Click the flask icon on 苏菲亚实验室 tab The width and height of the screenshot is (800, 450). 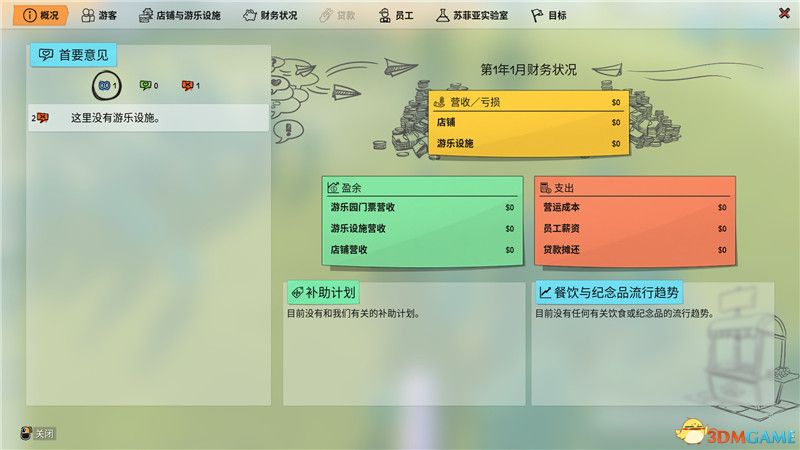coord(442,15)
